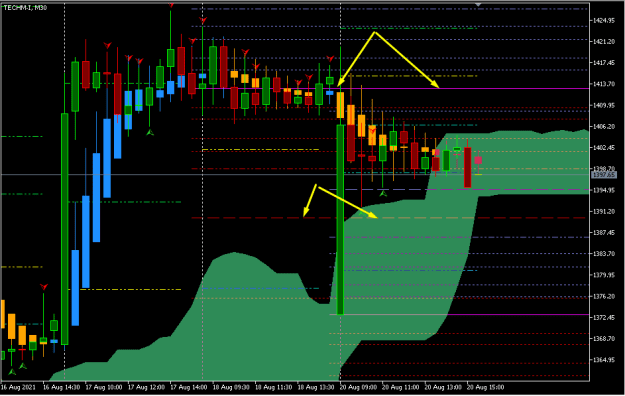
Task: Click price scale label 1402.45
Action: [x=604, y=148]
